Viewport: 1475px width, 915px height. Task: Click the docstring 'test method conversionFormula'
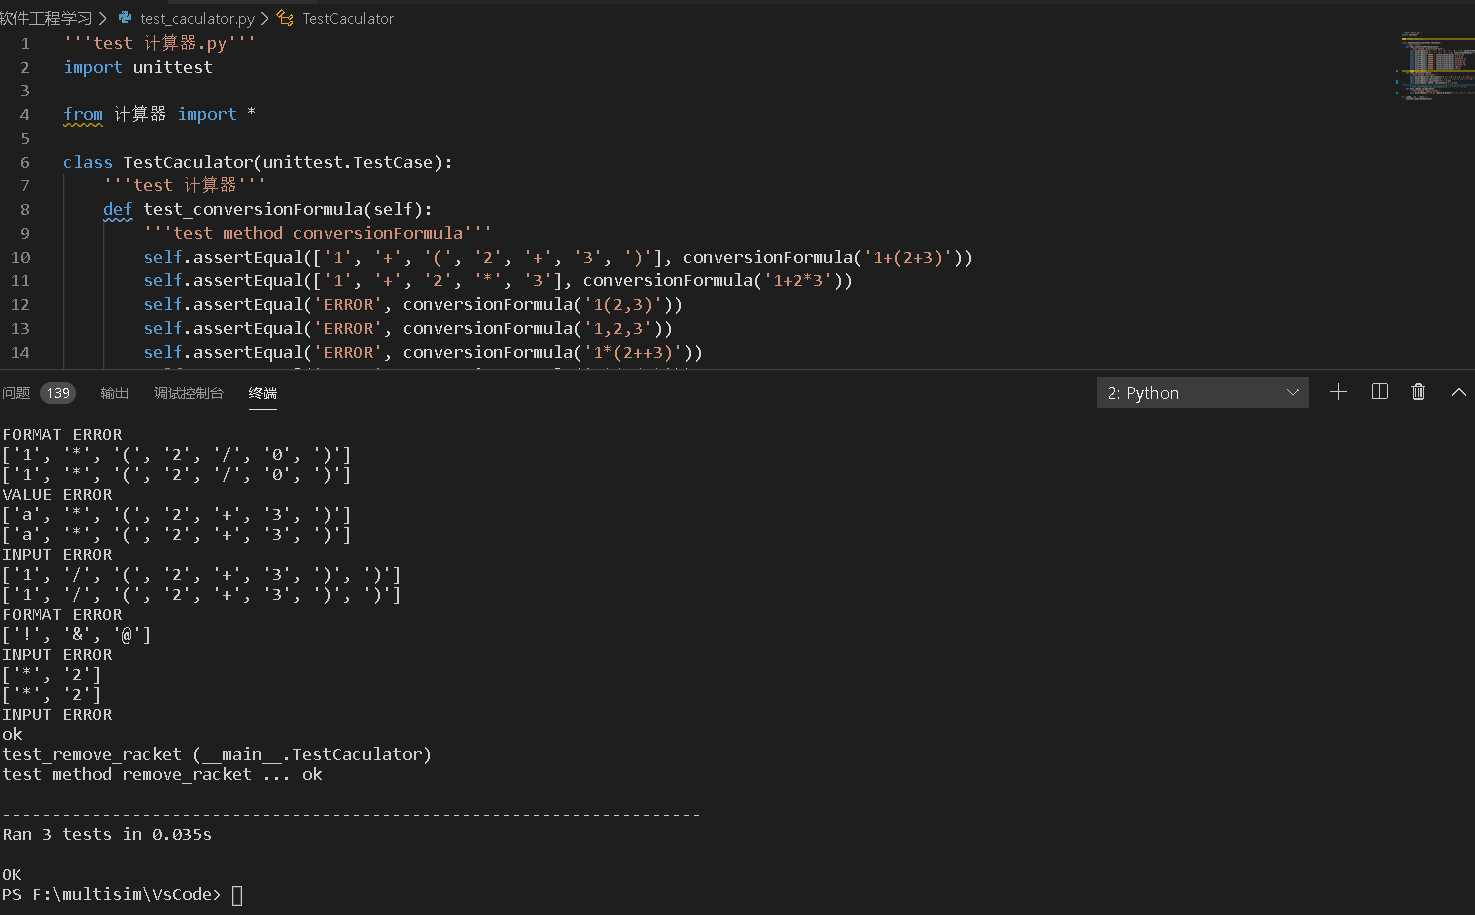coord(317,233)
